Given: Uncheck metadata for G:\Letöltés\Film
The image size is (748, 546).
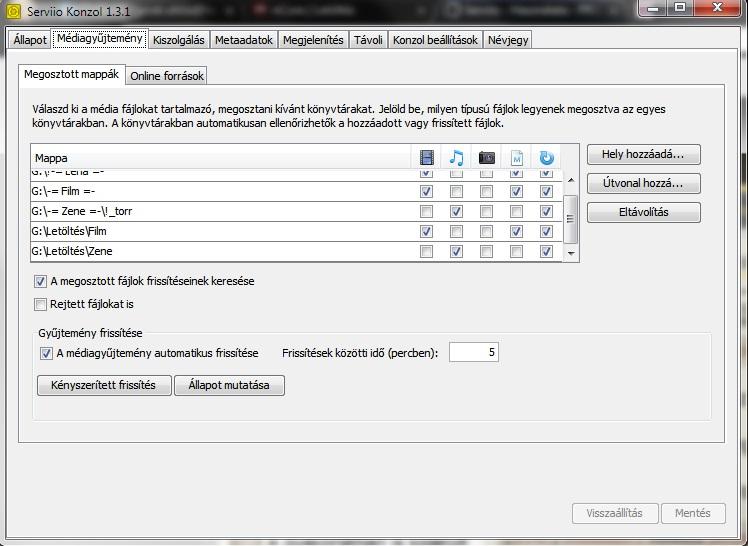Looking at the screenshot, I should coord(516,231).
